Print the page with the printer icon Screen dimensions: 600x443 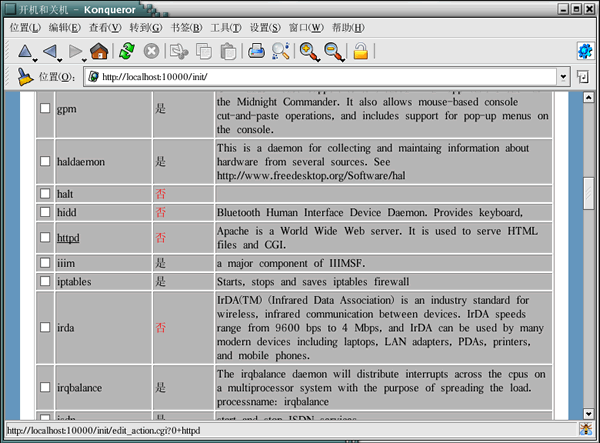click(256, 51)
